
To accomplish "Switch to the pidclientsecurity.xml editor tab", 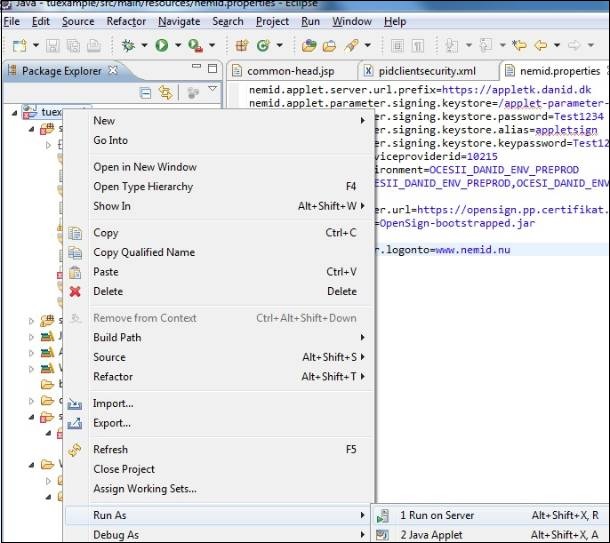I will coord(427,71).
